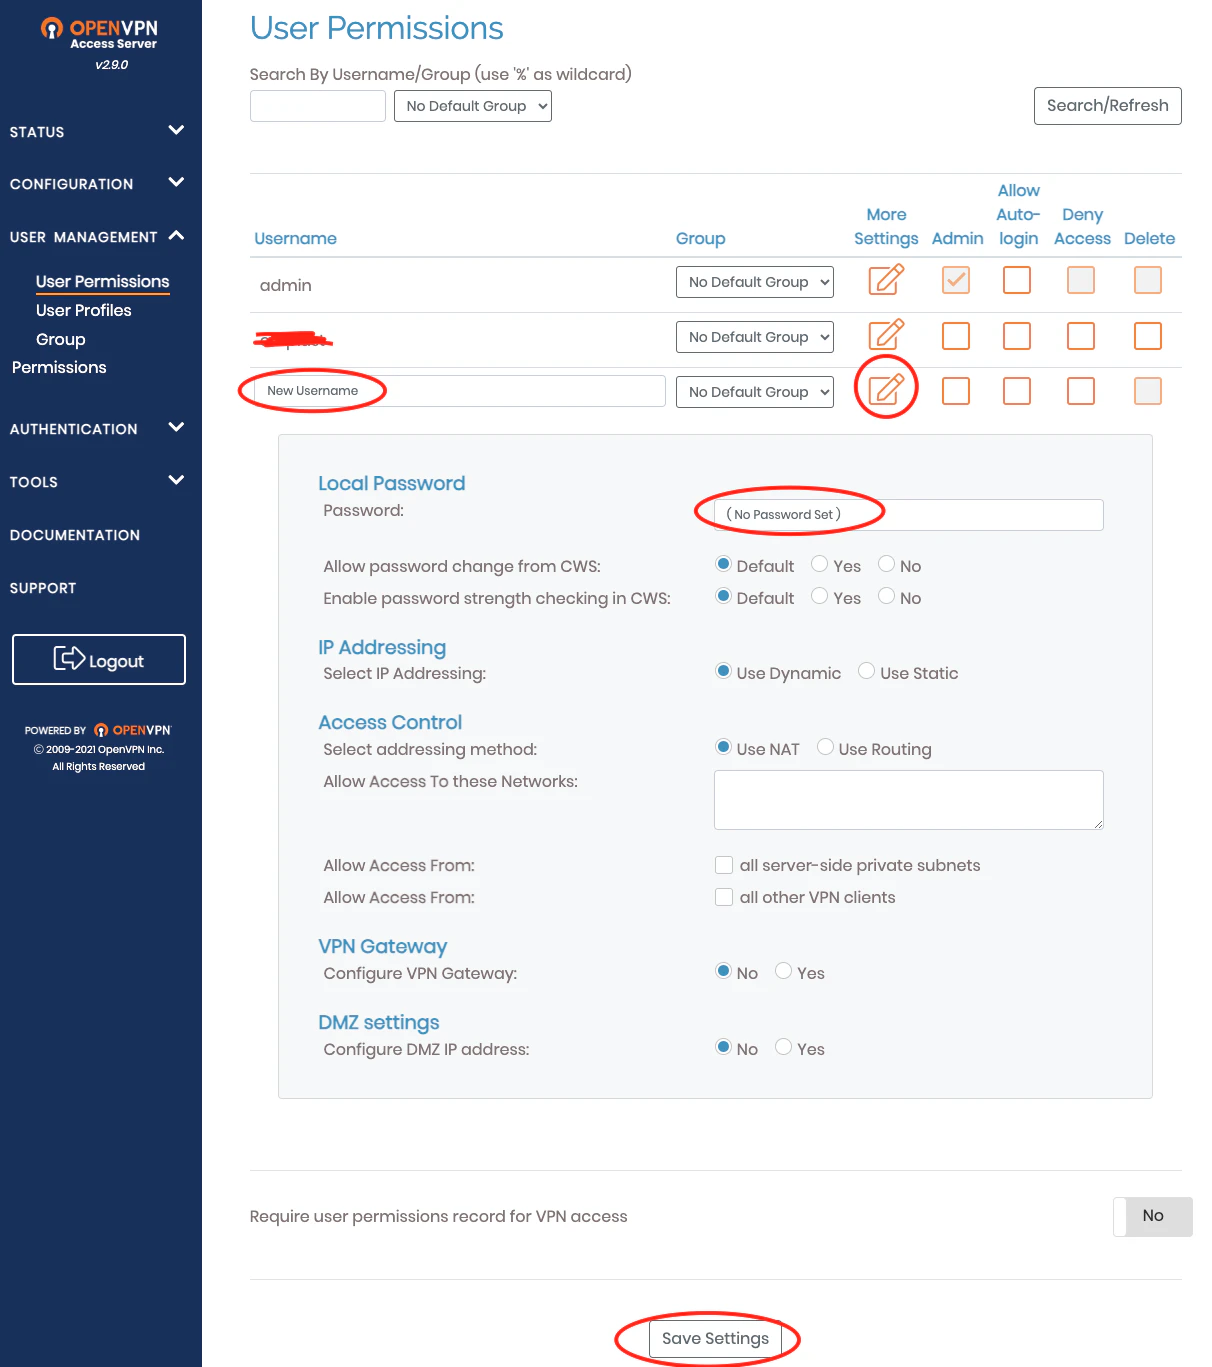This screenshot has height=1367, width=1212.
Task: Open Group Permissions in sidebar
Action: tap(59, 353)
